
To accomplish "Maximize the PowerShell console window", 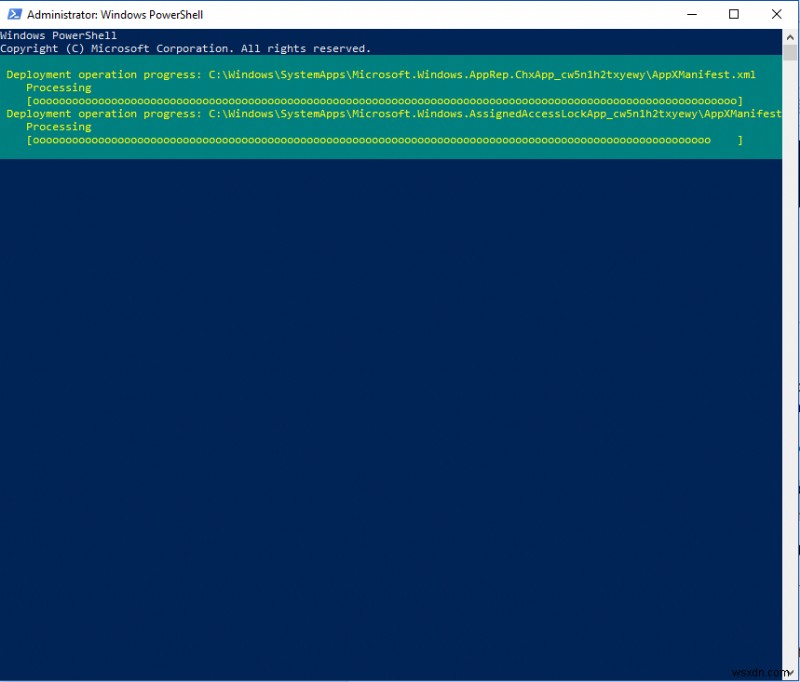I will tap(733, 14).
